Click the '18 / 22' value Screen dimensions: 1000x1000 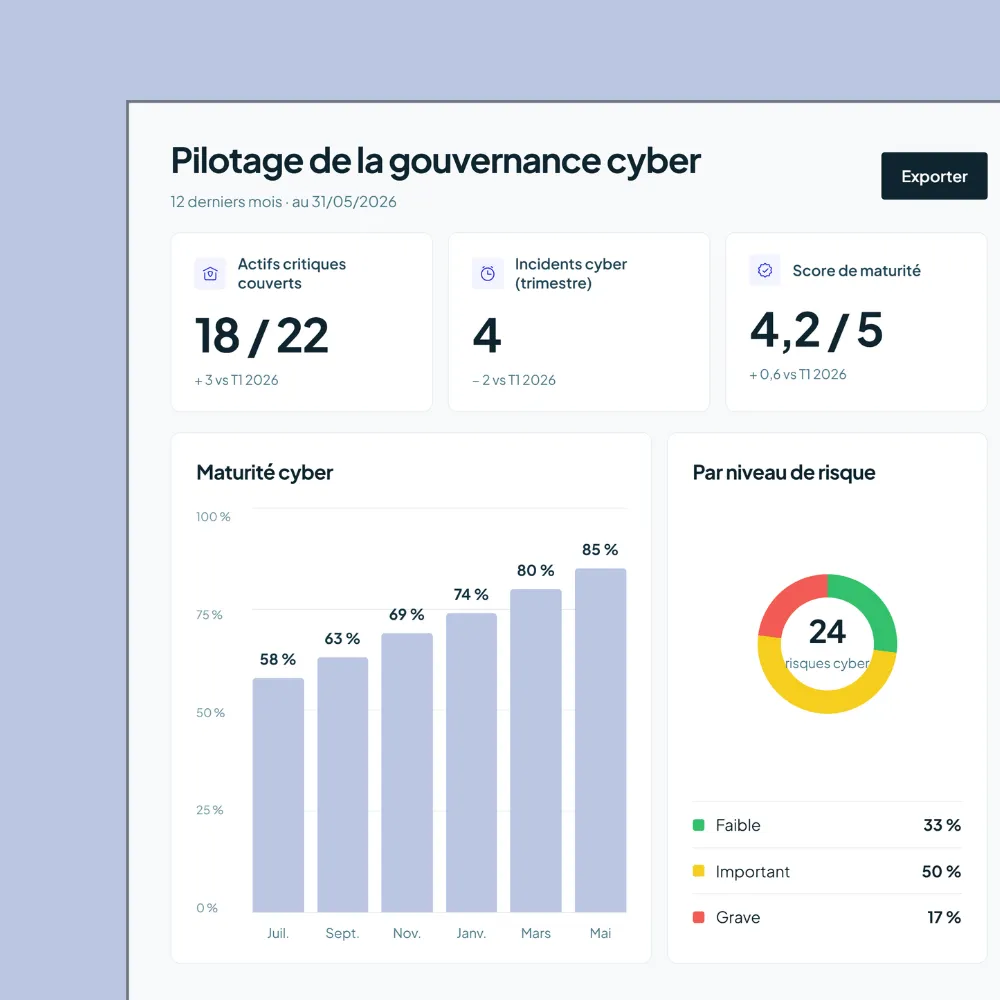261,335
